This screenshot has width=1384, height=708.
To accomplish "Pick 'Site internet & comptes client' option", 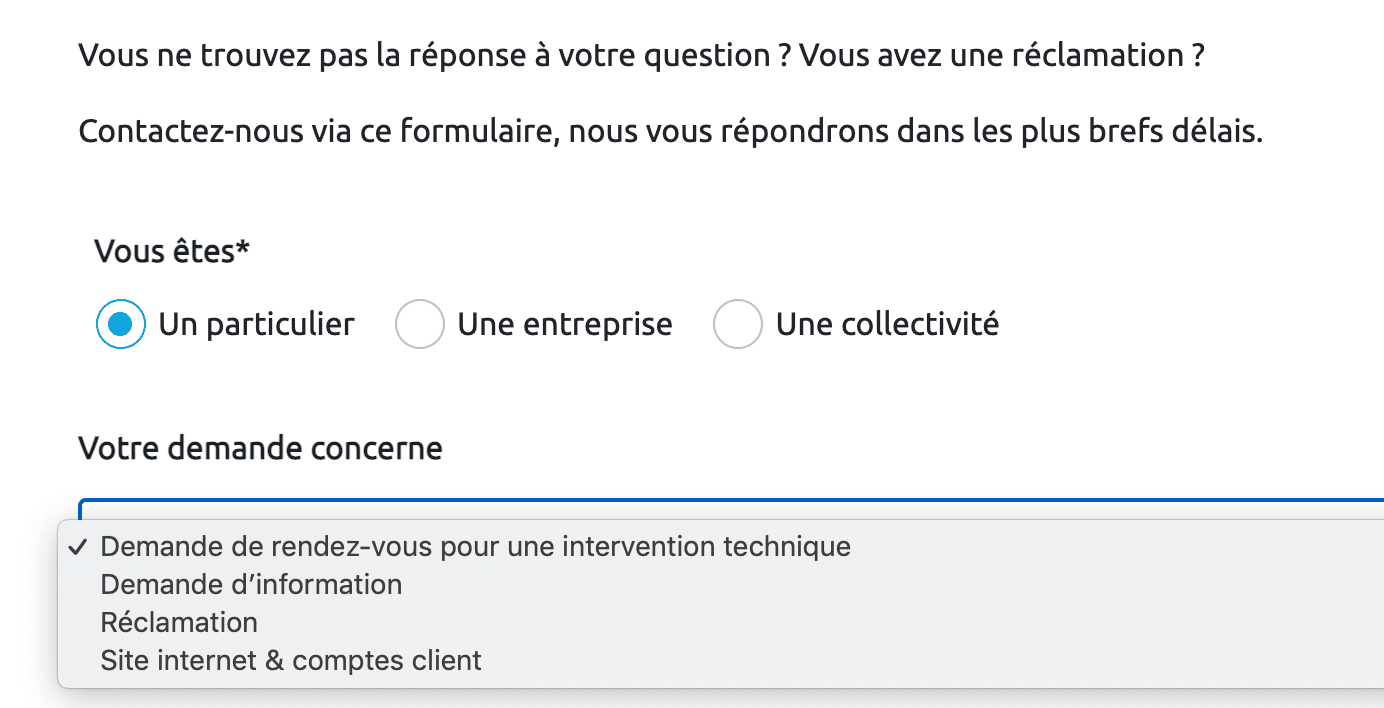I will click(x=290, y=660).
